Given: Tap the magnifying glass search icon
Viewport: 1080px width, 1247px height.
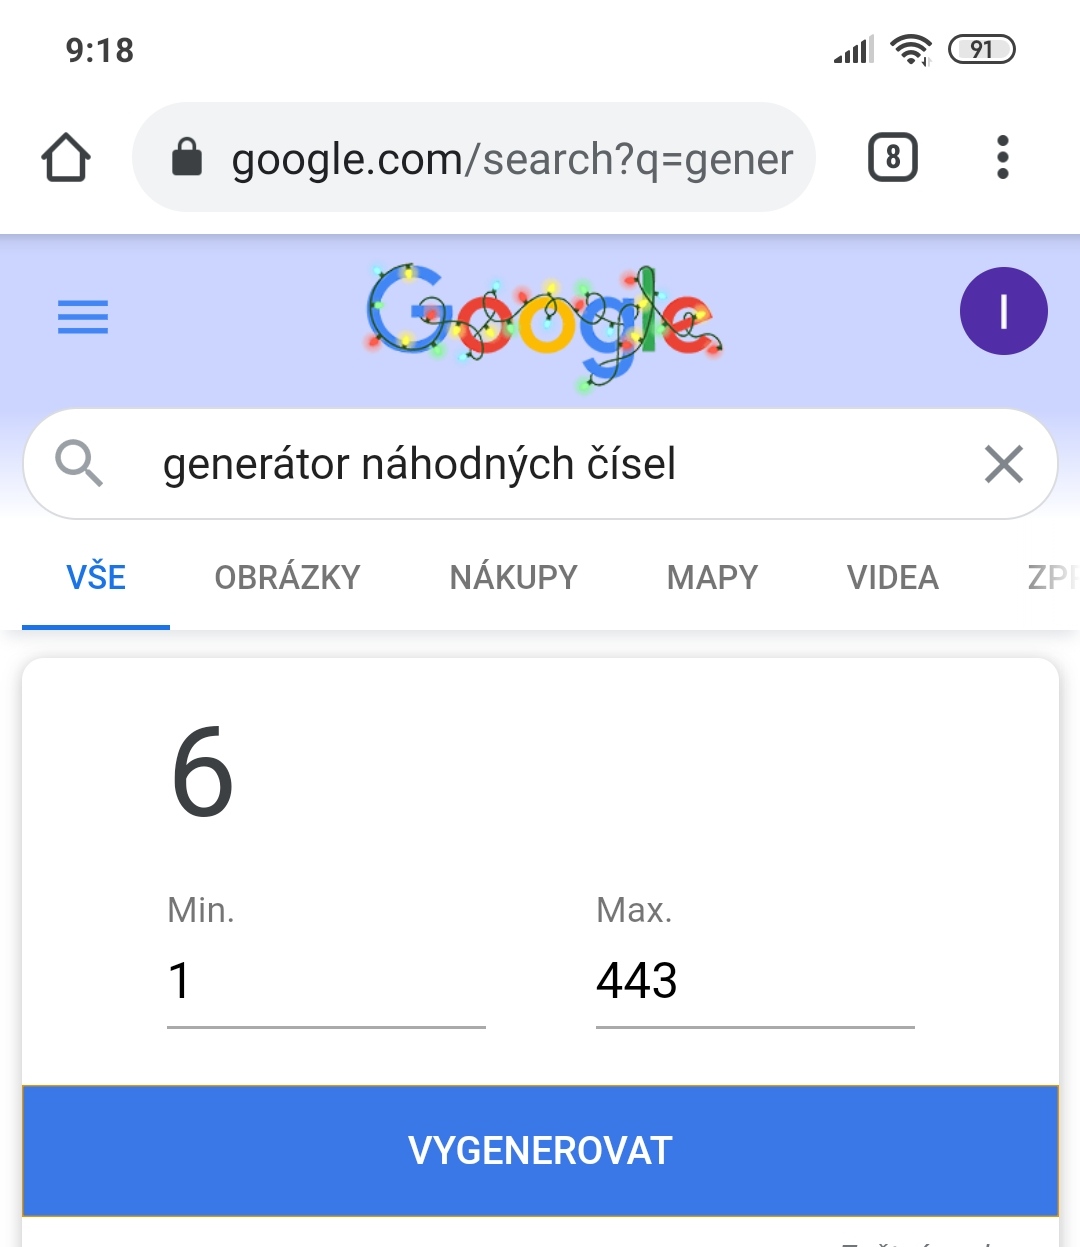Looking at the screenshot, I should 79,464.
